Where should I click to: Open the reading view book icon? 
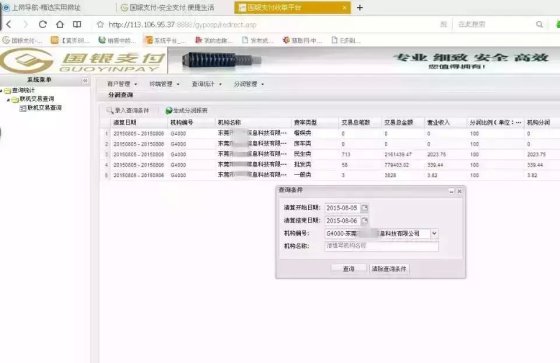[x=77, y=24]
